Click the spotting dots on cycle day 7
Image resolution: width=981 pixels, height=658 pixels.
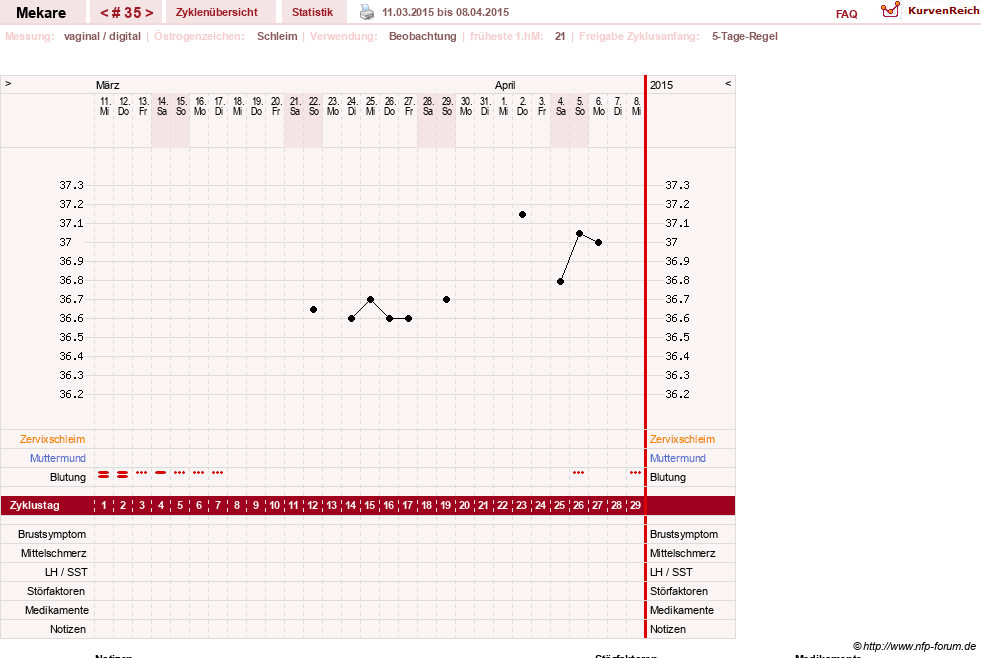pos(218,472)
